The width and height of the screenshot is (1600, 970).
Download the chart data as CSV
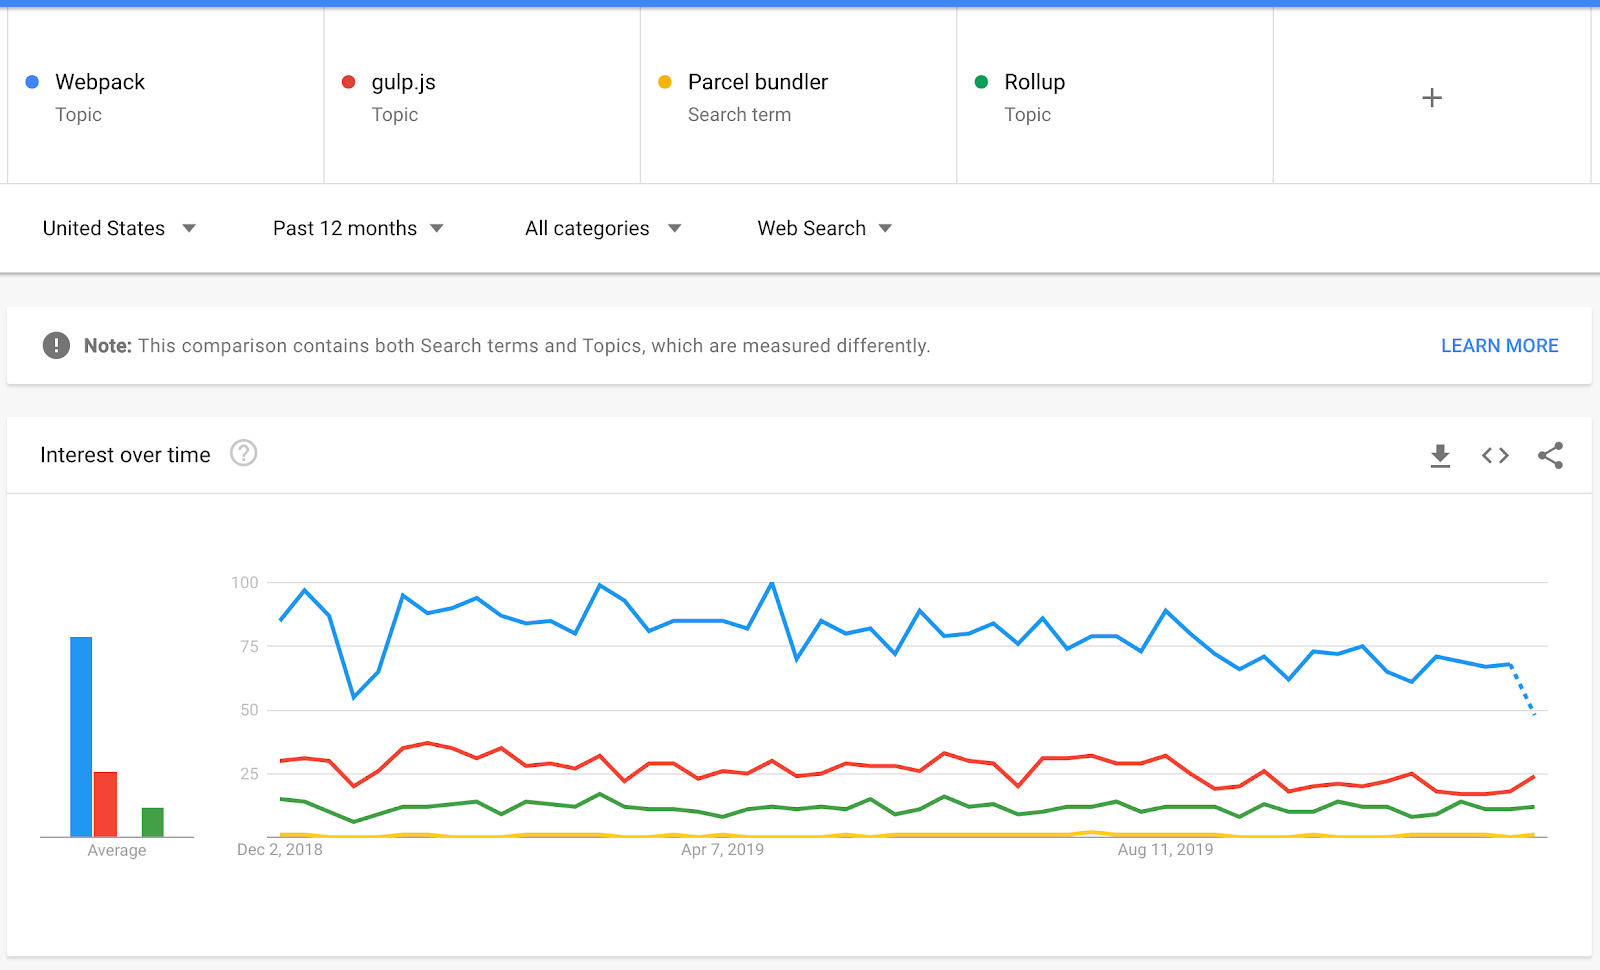coord(1440,455)
